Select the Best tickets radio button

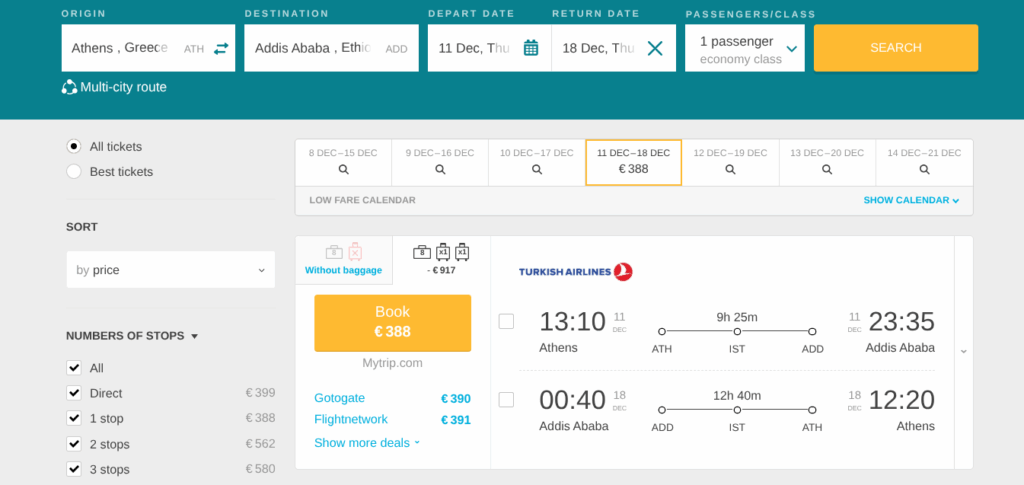coord(74,172)
